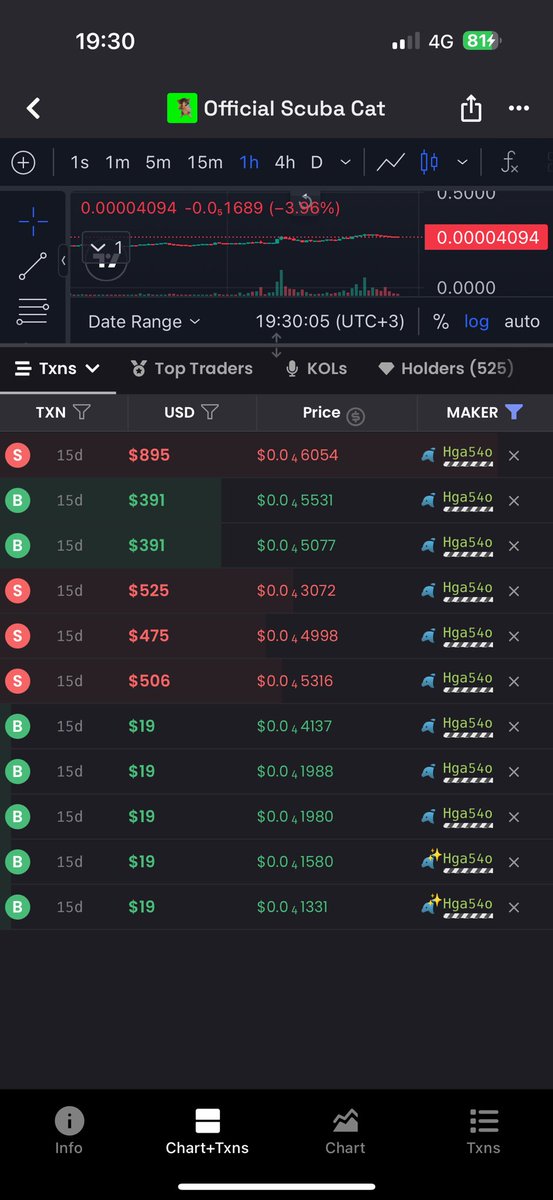553x1200 pixels.
Task: Switch to the Top Traders tab
Action: coord(191,368)
